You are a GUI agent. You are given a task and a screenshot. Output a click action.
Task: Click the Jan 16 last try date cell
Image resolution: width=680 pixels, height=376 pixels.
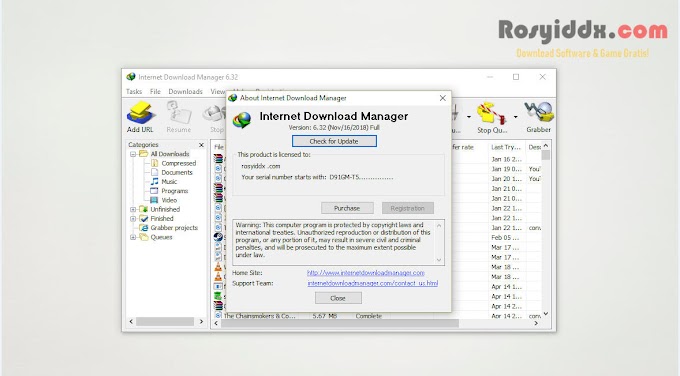pos(506,159)
